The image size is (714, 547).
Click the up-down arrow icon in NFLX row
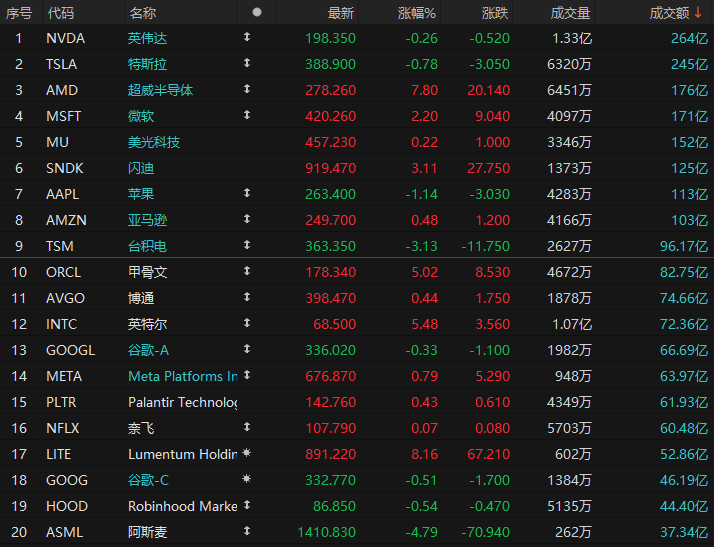[x=247, y=427]
